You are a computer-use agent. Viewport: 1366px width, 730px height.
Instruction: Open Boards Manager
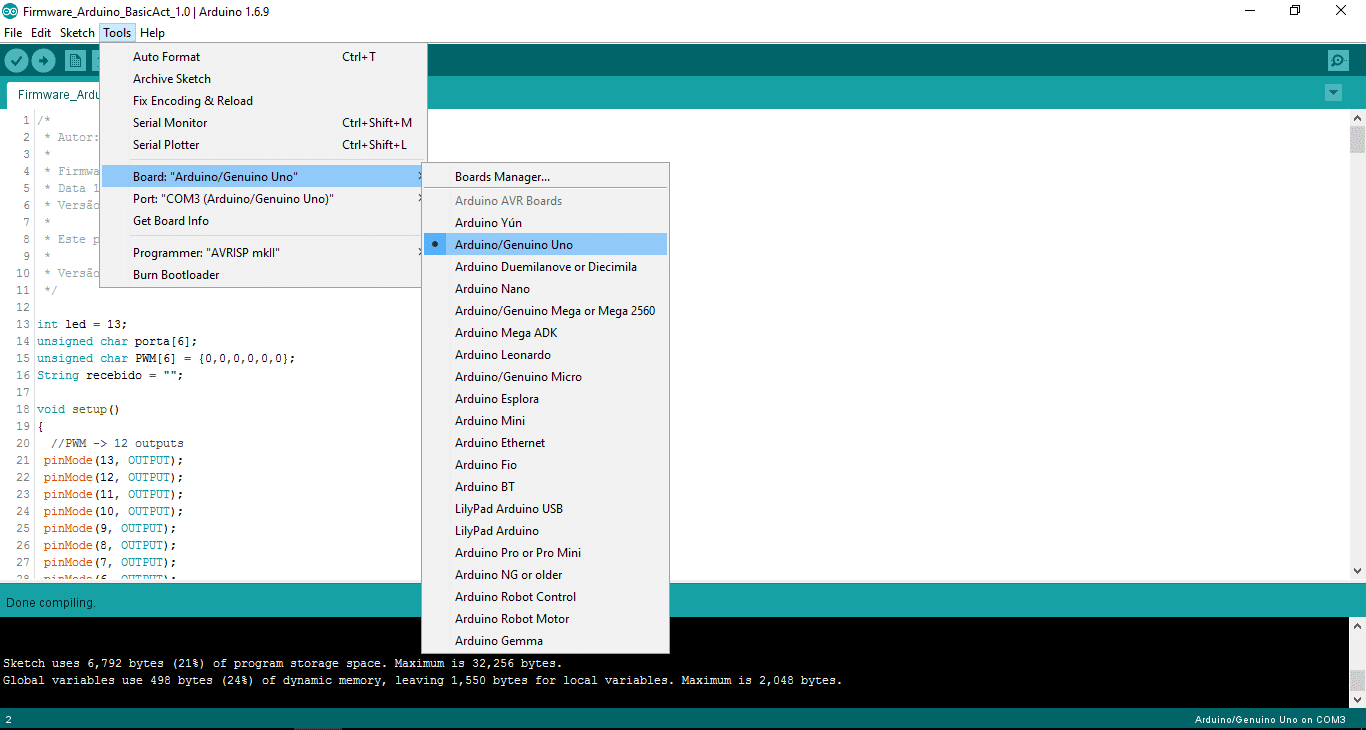point(502,177)
